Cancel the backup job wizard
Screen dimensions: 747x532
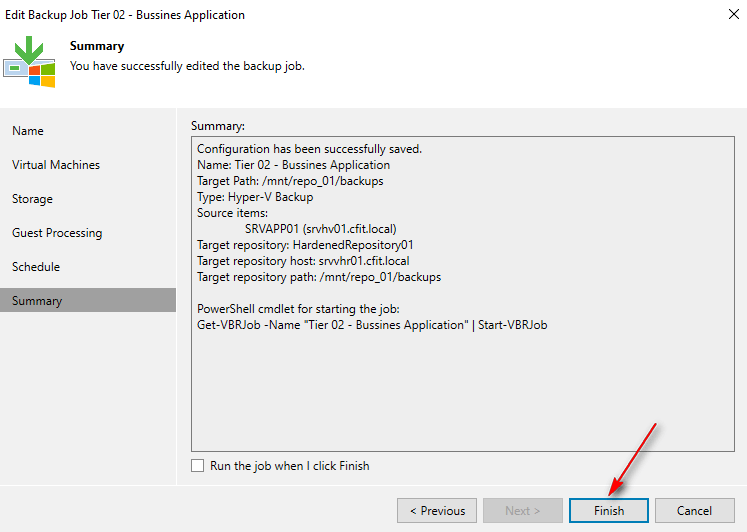pos(694,510)
